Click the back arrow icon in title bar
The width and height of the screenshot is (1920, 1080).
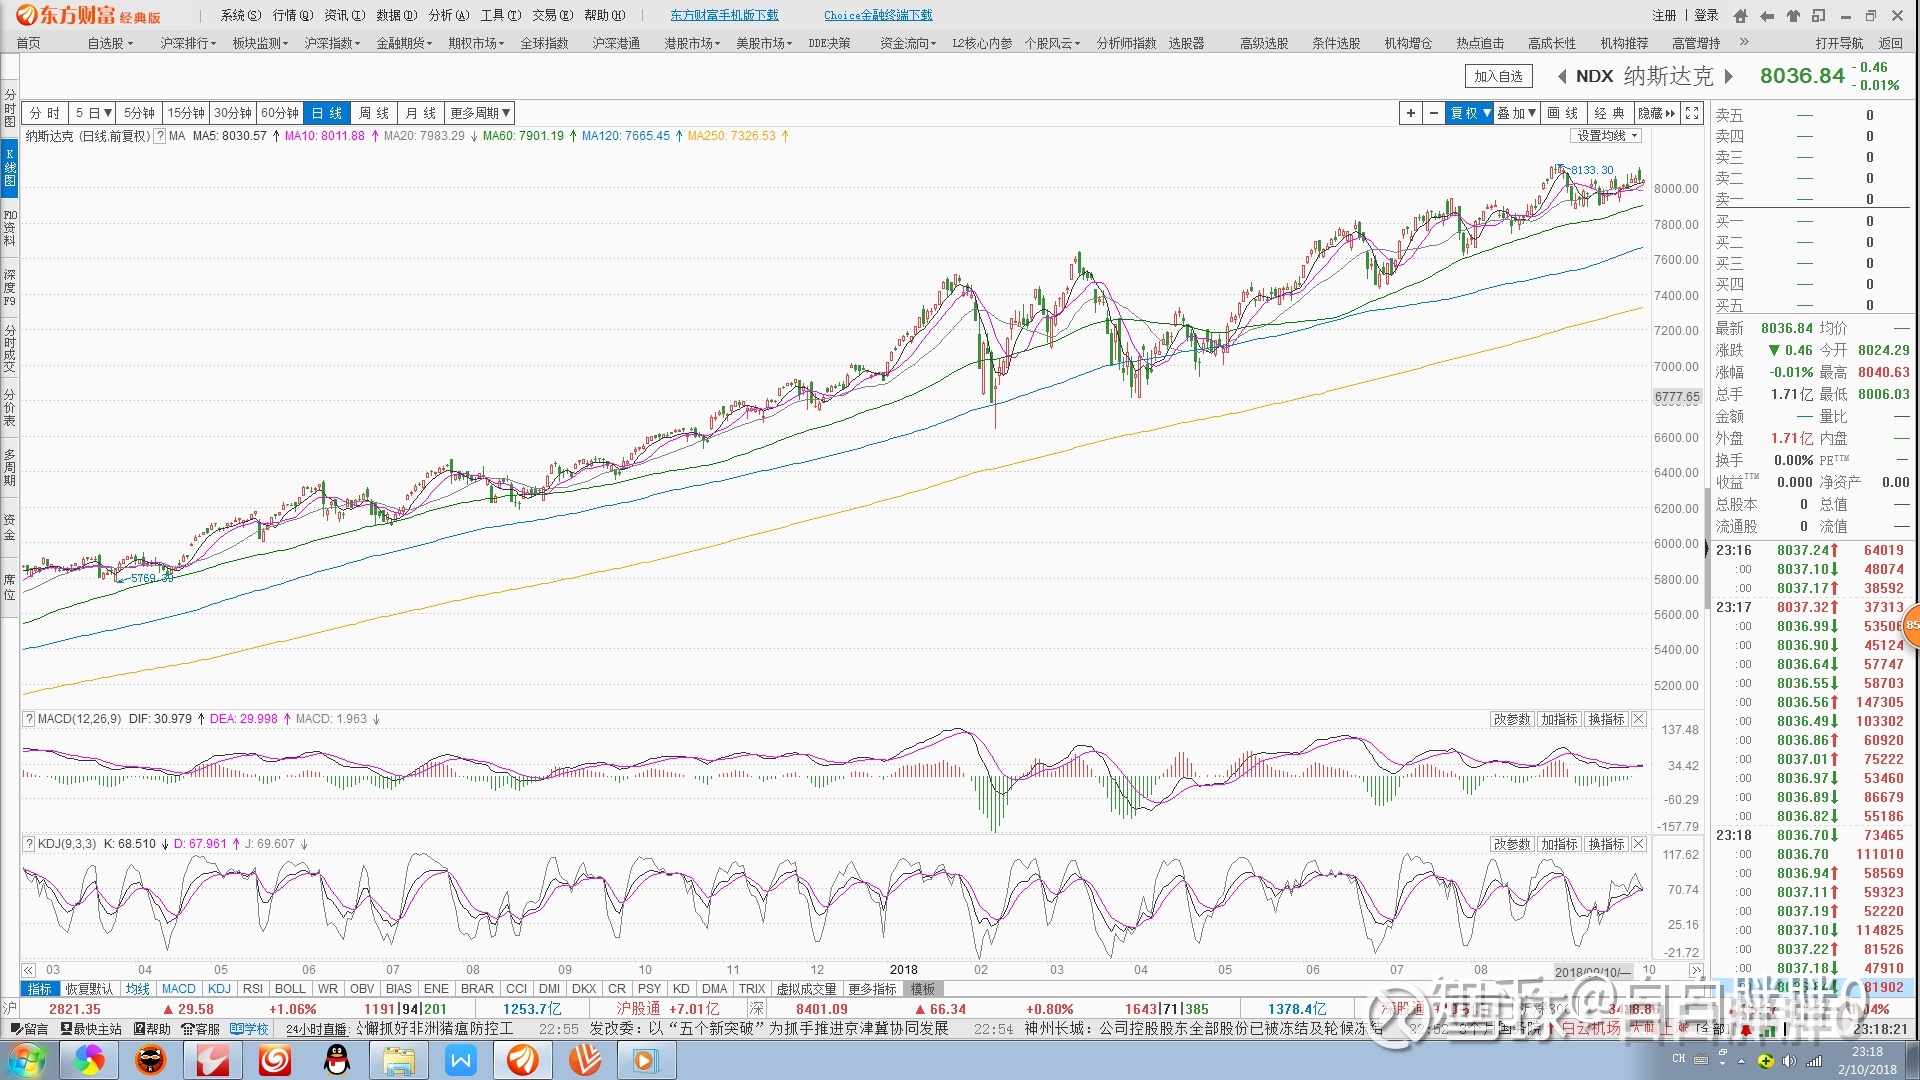(1767, 16)
